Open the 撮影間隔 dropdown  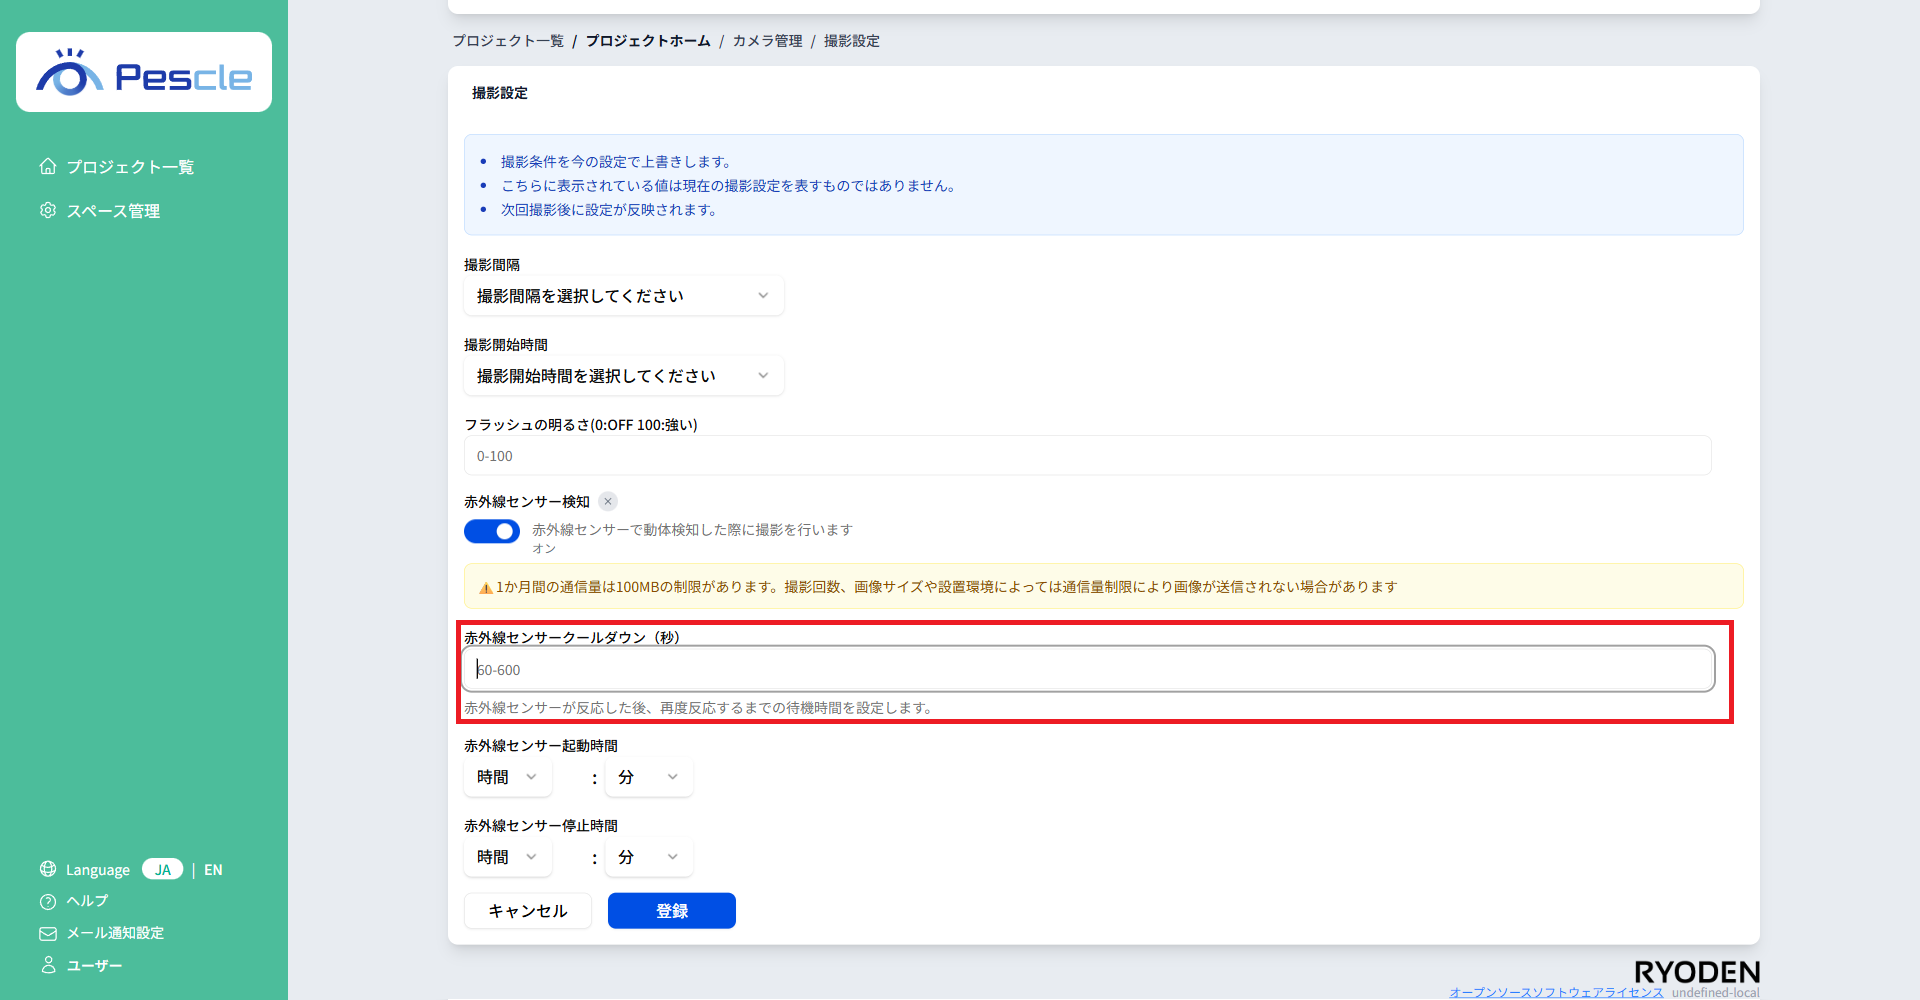point(623,296)
